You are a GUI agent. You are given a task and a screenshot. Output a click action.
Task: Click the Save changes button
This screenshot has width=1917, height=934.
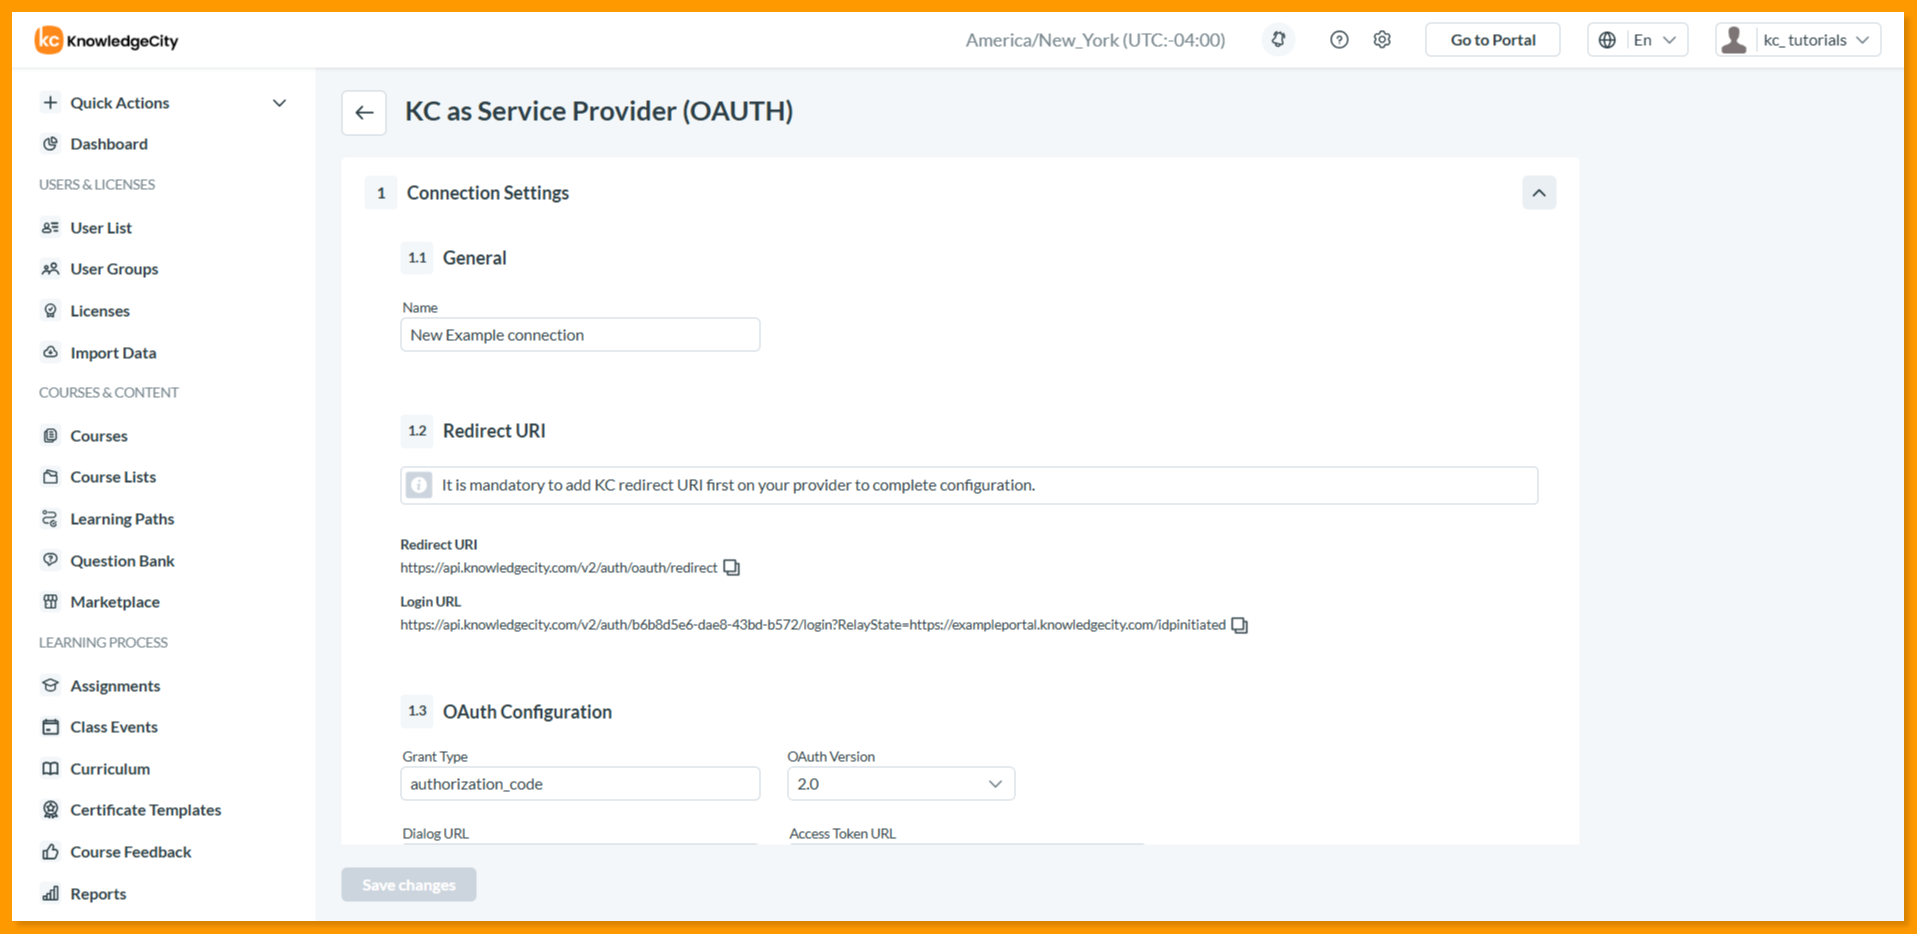point(409,885)
